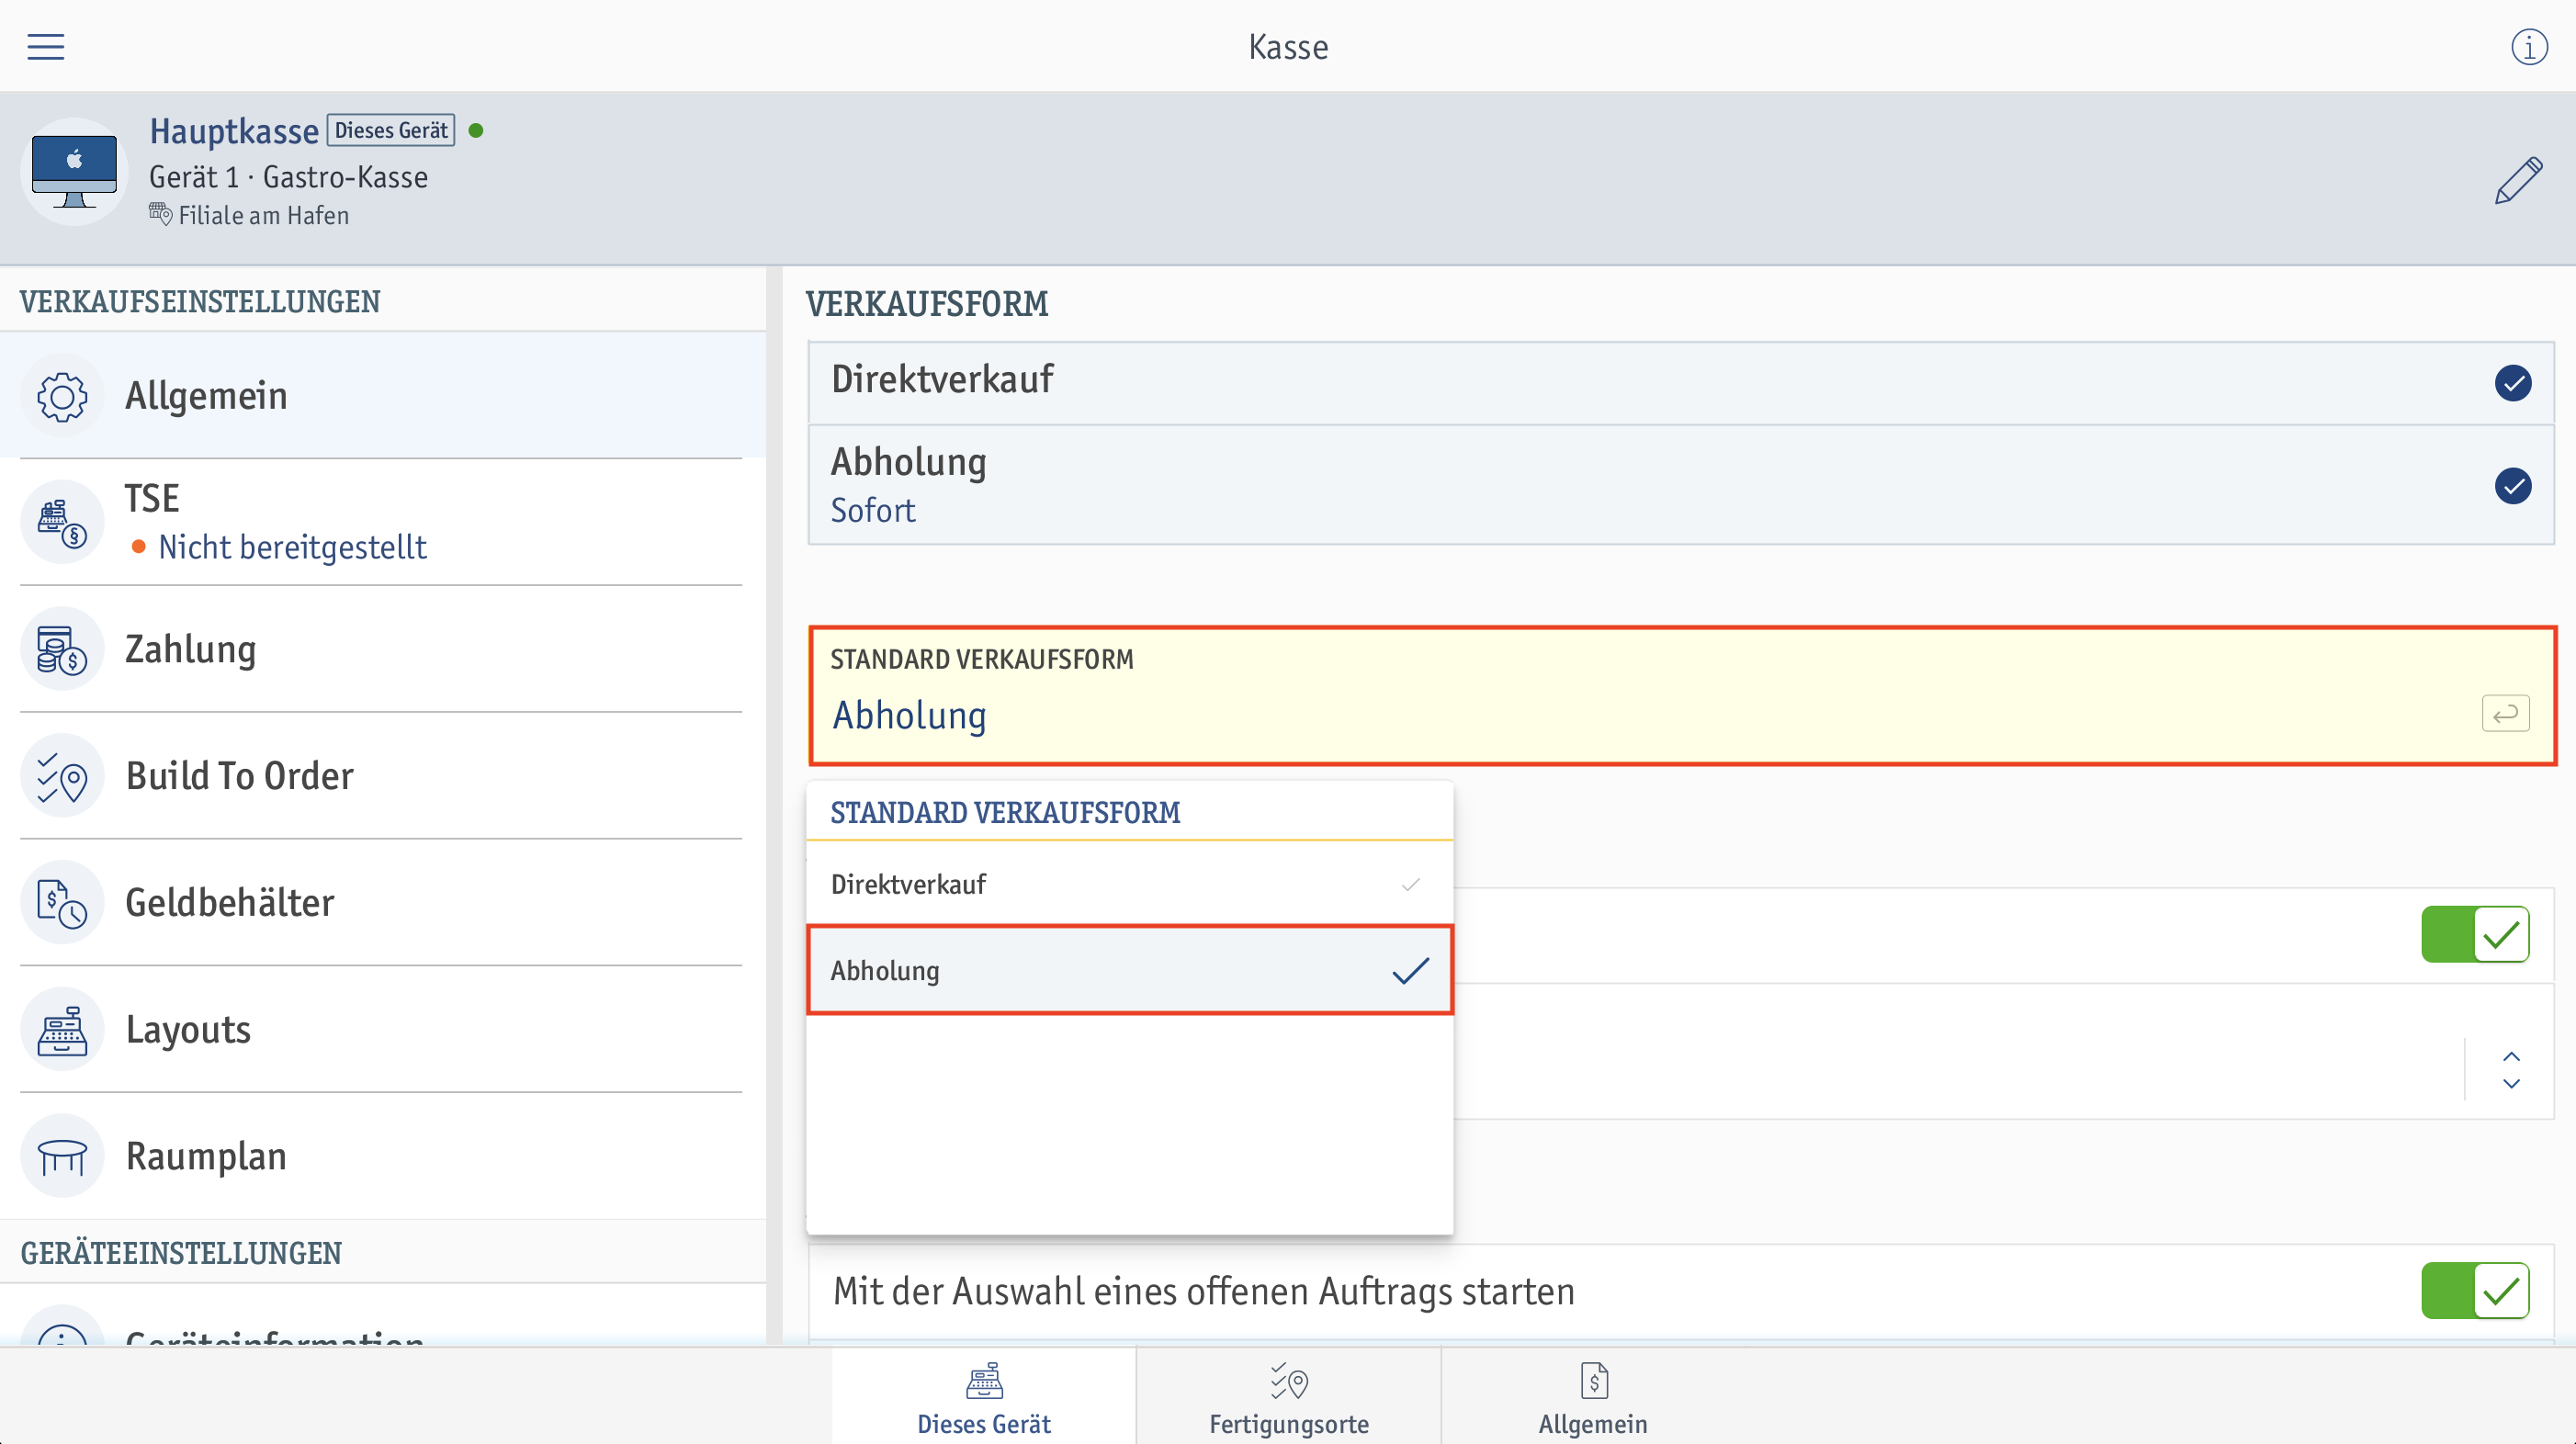Click the TSE cash register icon
The width and height of the screenshot is (2576, 1444).
tap(62, 523)
